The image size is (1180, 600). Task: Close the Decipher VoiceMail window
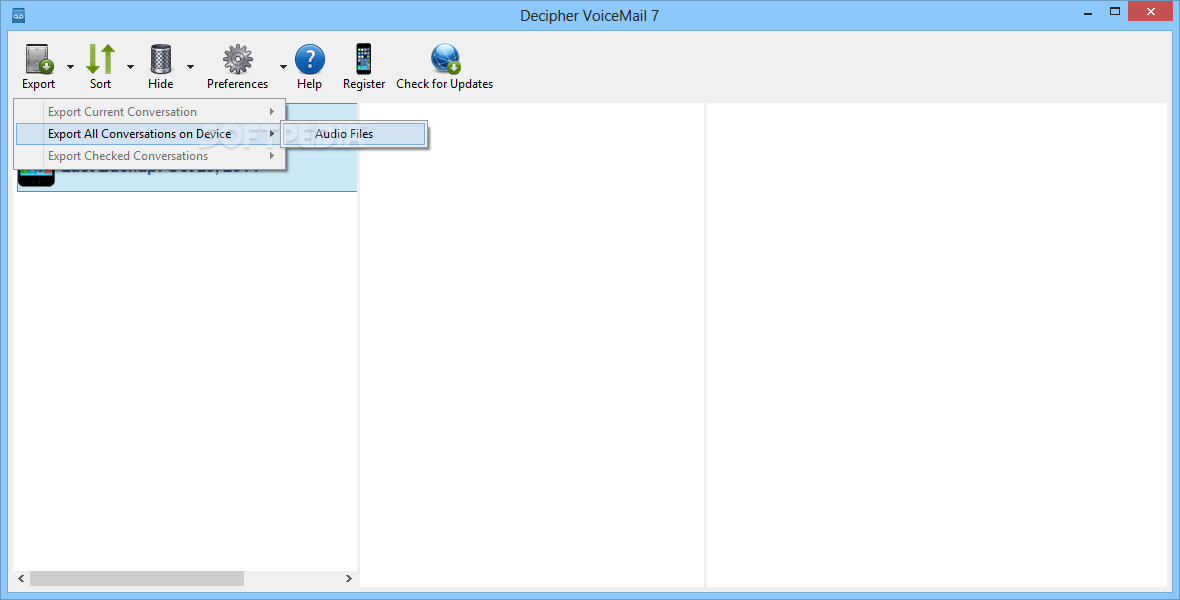[x=1151, y=11]
